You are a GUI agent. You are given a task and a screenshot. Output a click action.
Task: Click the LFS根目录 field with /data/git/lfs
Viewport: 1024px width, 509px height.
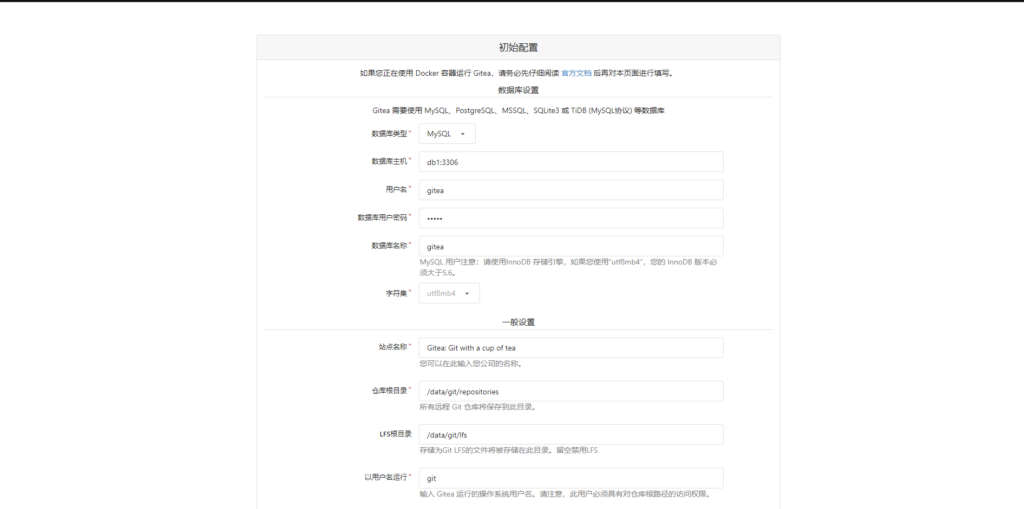tap(570, 434)
